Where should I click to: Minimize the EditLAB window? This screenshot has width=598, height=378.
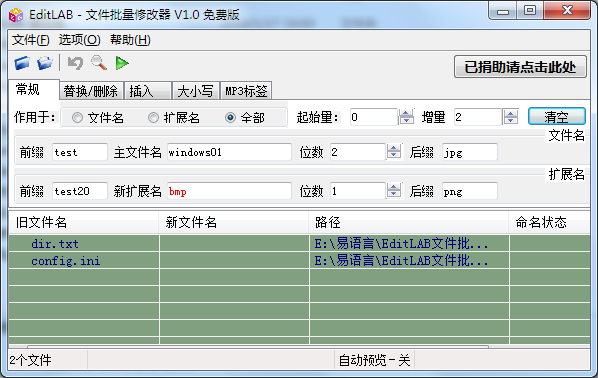pyautogui.click(x=503, y=11)
